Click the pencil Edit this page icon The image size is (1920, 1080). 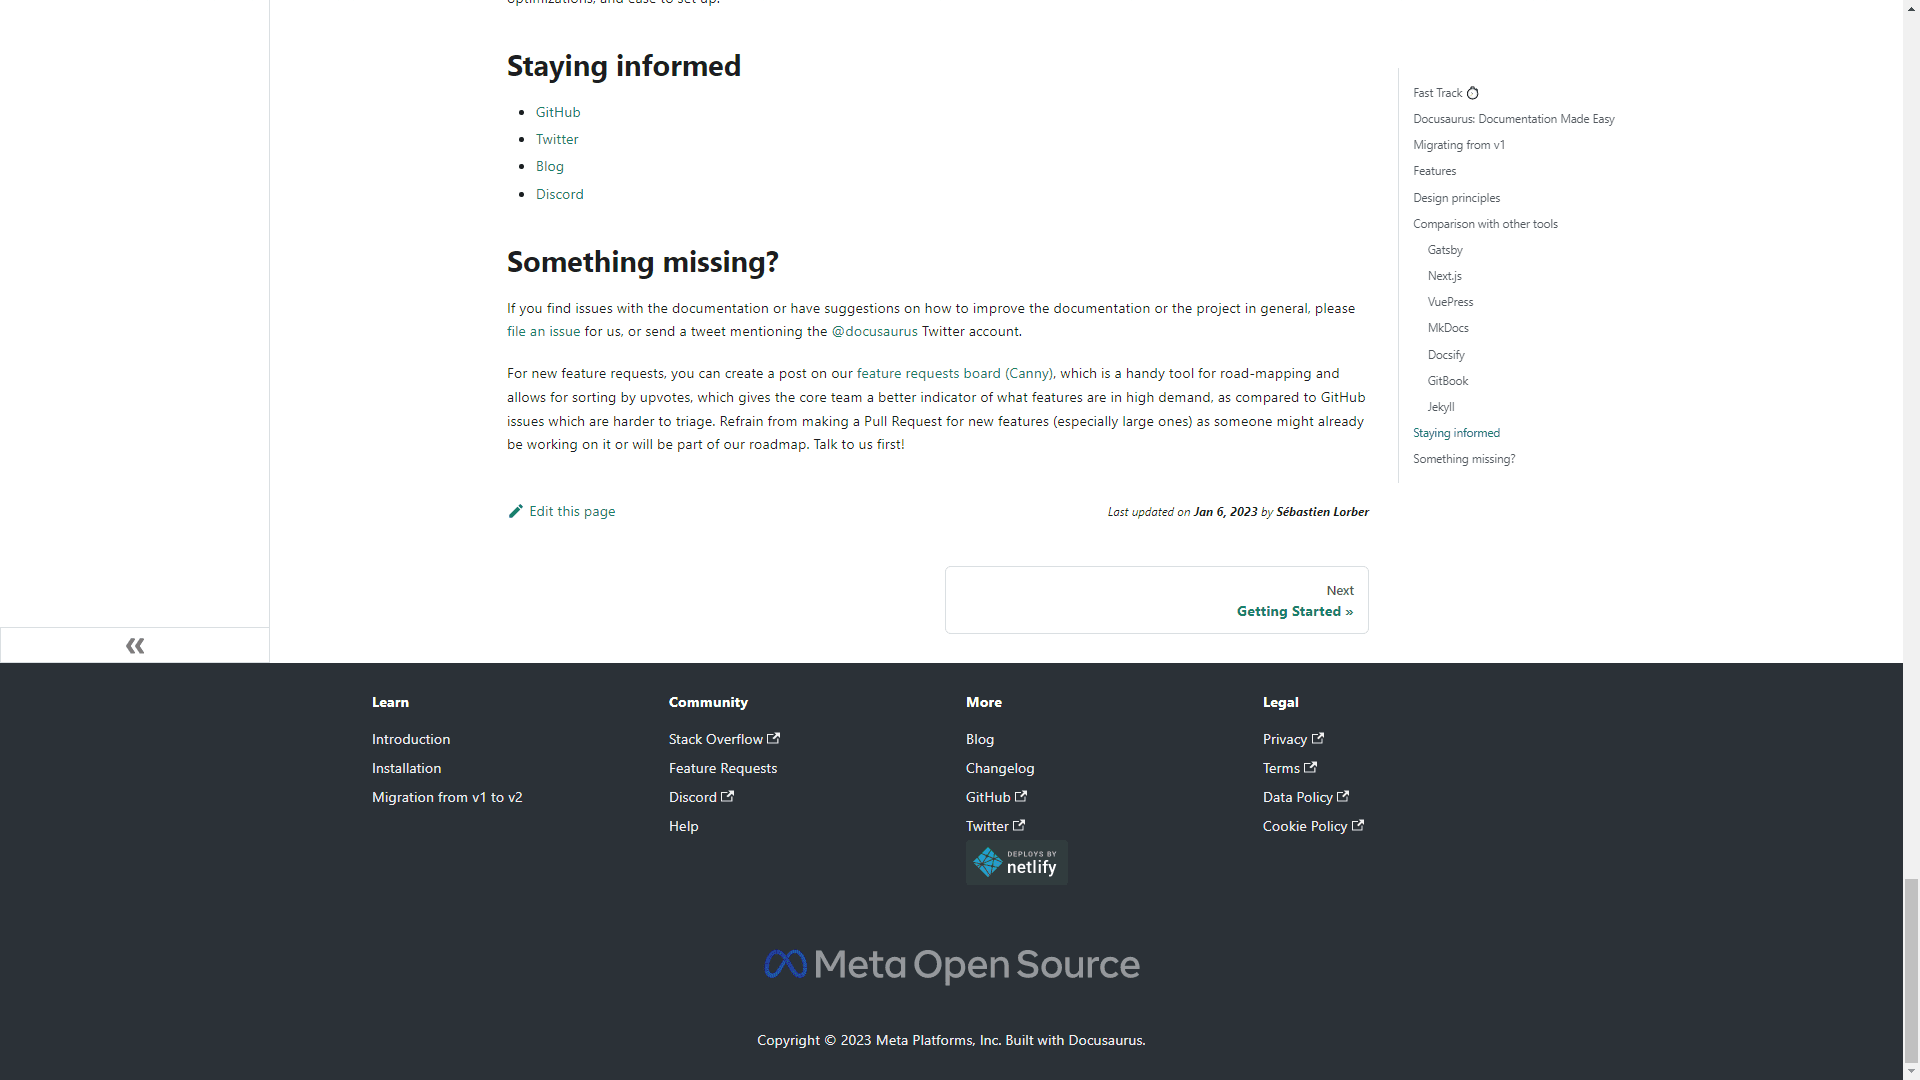[x=516, y=510]
